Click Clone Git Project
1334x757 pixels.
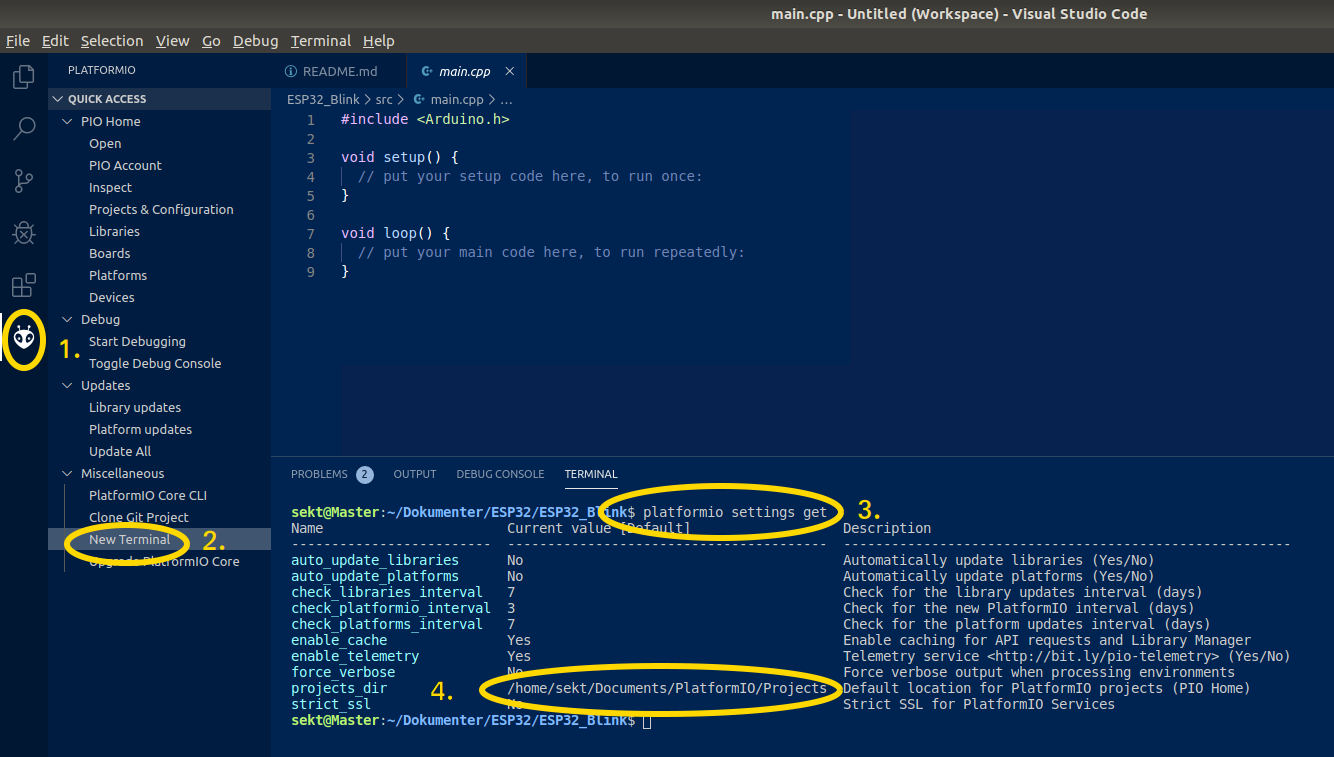[139, 517]
